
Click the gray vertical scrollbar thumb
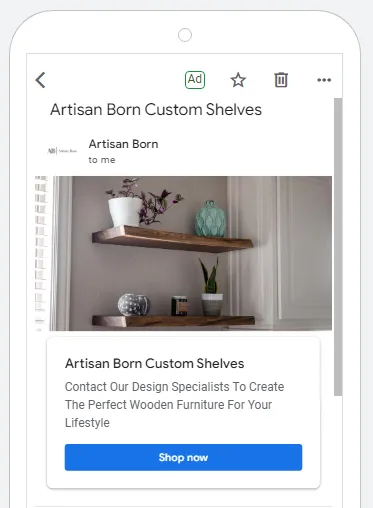[x=338, y=247]
